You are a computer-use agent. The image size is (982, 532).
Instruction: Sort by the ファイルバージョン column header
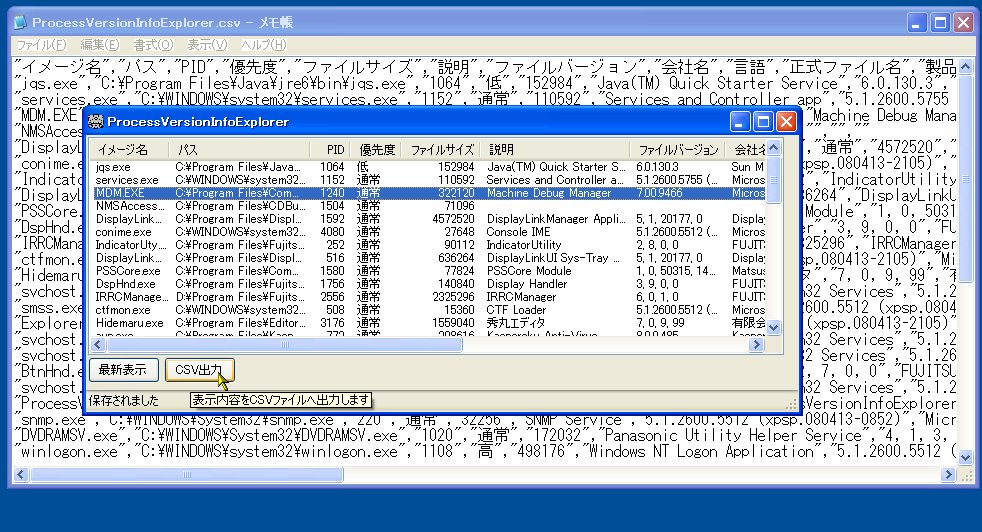pyautogui.click(x=678, y=149)
